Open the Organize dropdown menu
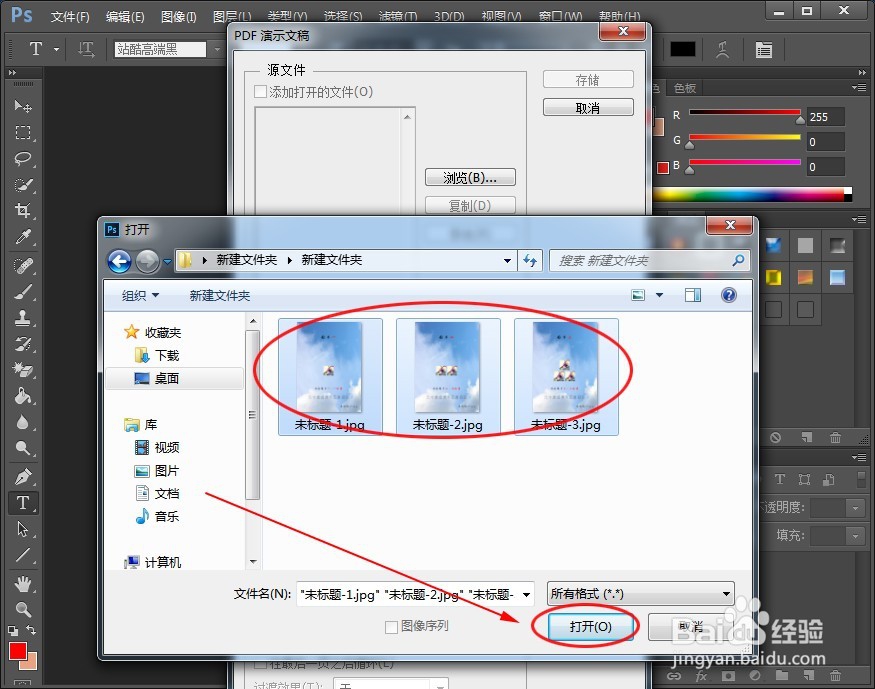This screenshot has width=875, height=689. [x=140, y=296]
